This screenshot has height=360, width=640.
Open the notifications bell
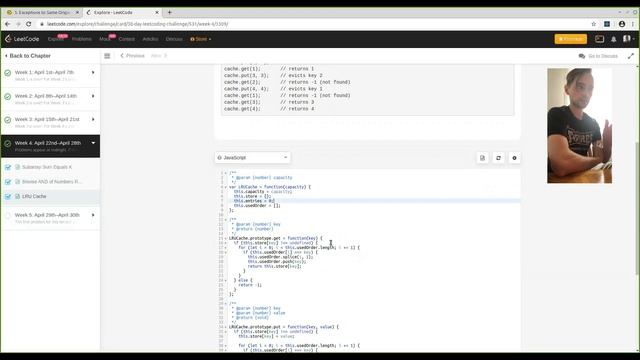point(613,39)
